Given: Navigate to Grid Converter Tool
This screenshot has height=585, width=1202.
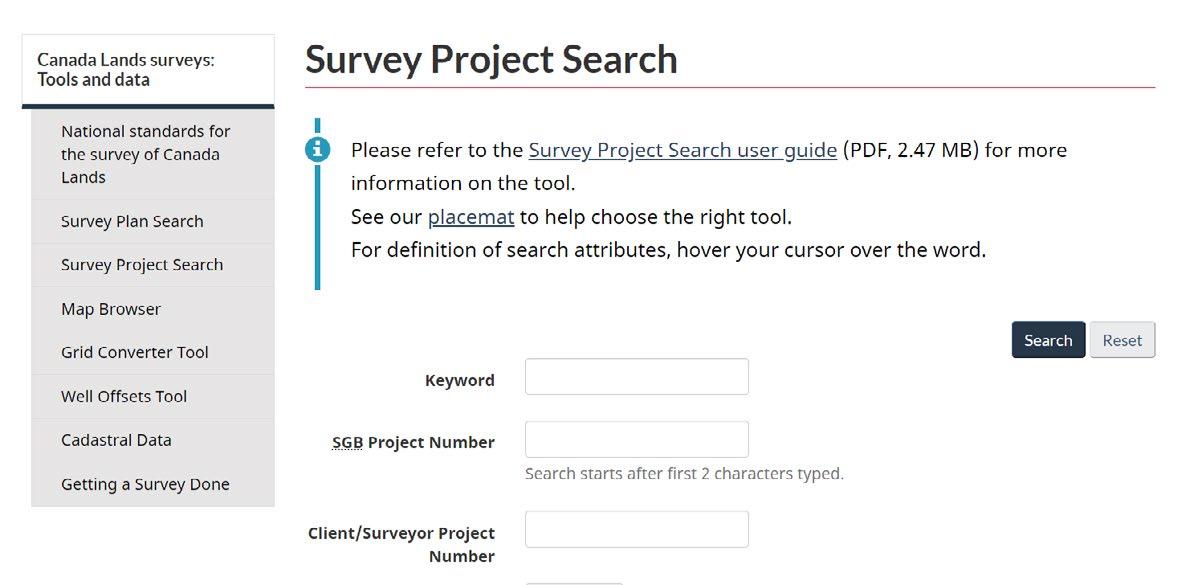Looking at the screenshot, I should pos(135,352).
